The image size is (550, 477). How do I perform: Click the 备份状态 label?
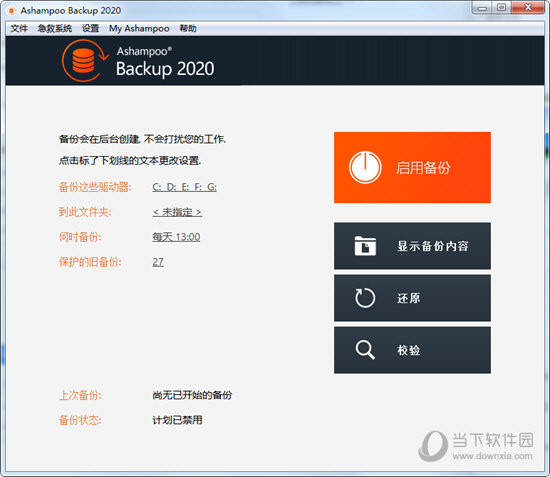(80, 420)
